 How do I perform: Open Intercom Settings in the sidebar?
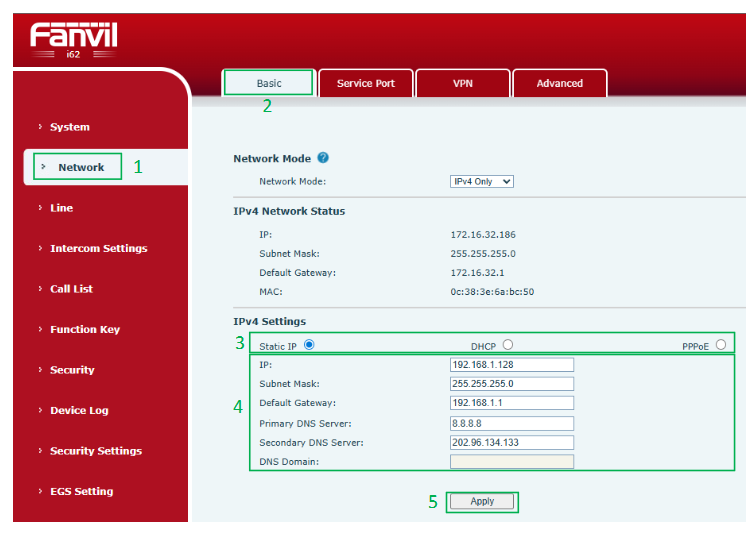[99, 248]
